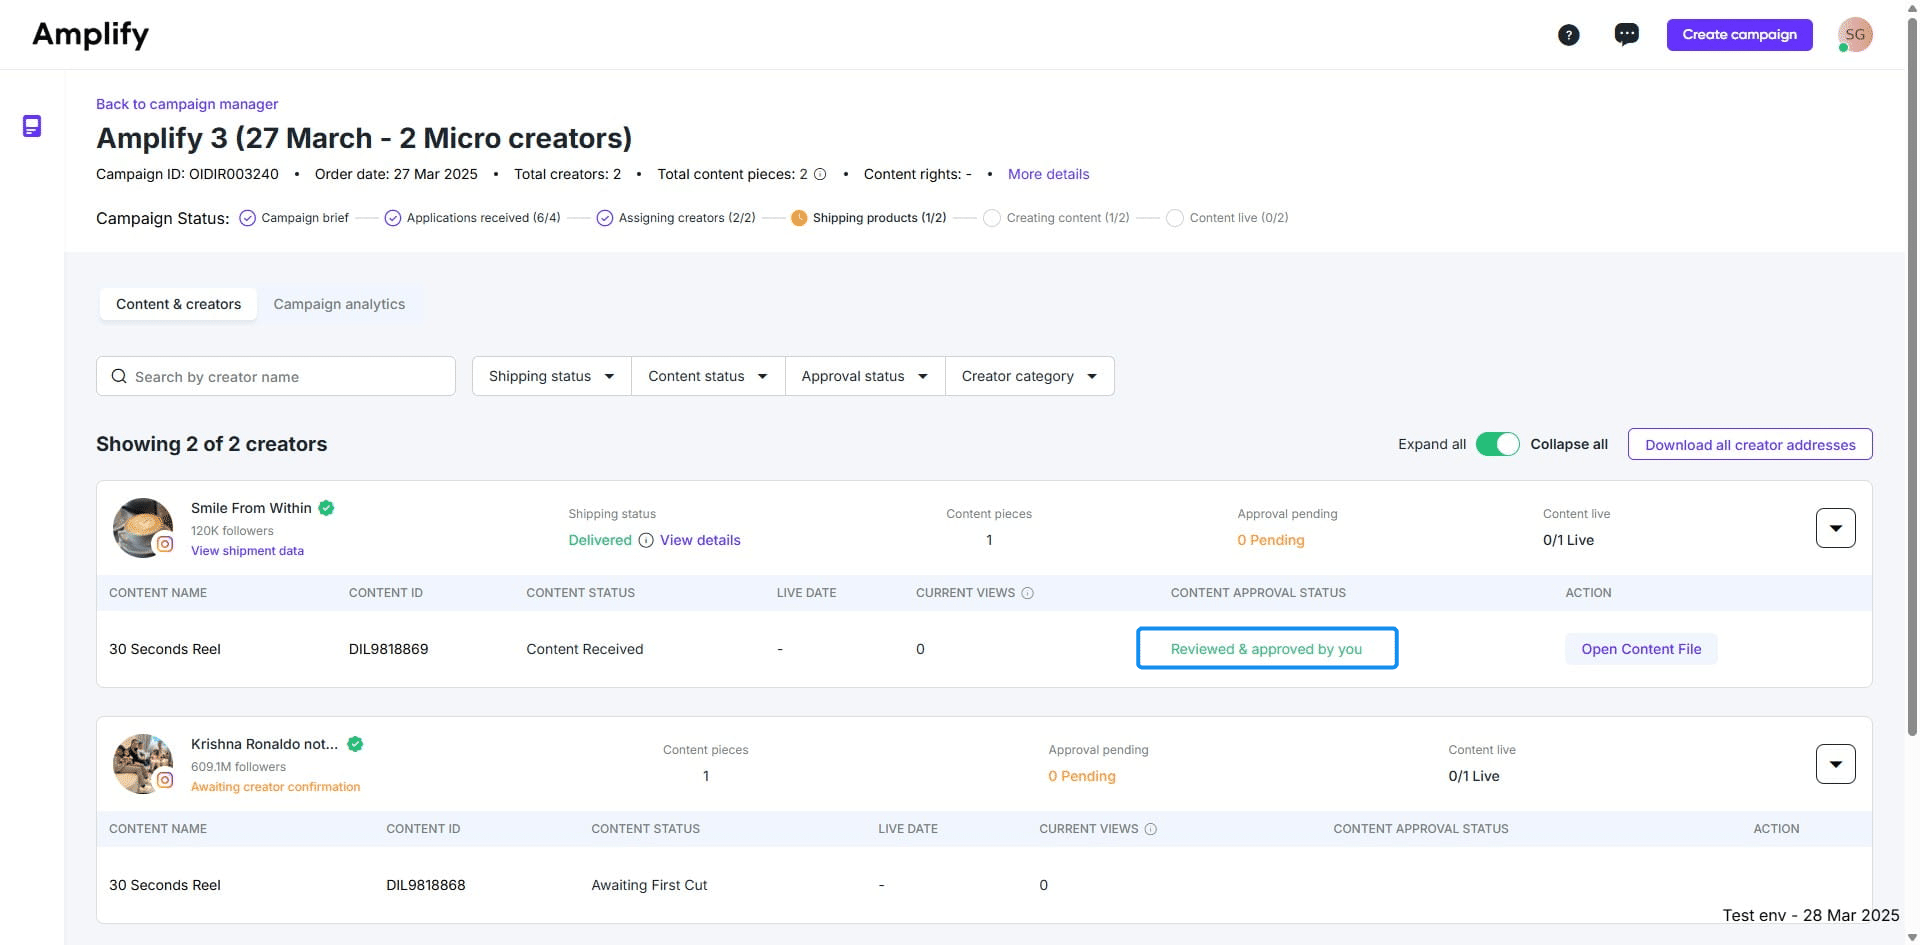1920x945 pixels.
Task: Follow the Back to campaign manager link
Action: point(187,104)
